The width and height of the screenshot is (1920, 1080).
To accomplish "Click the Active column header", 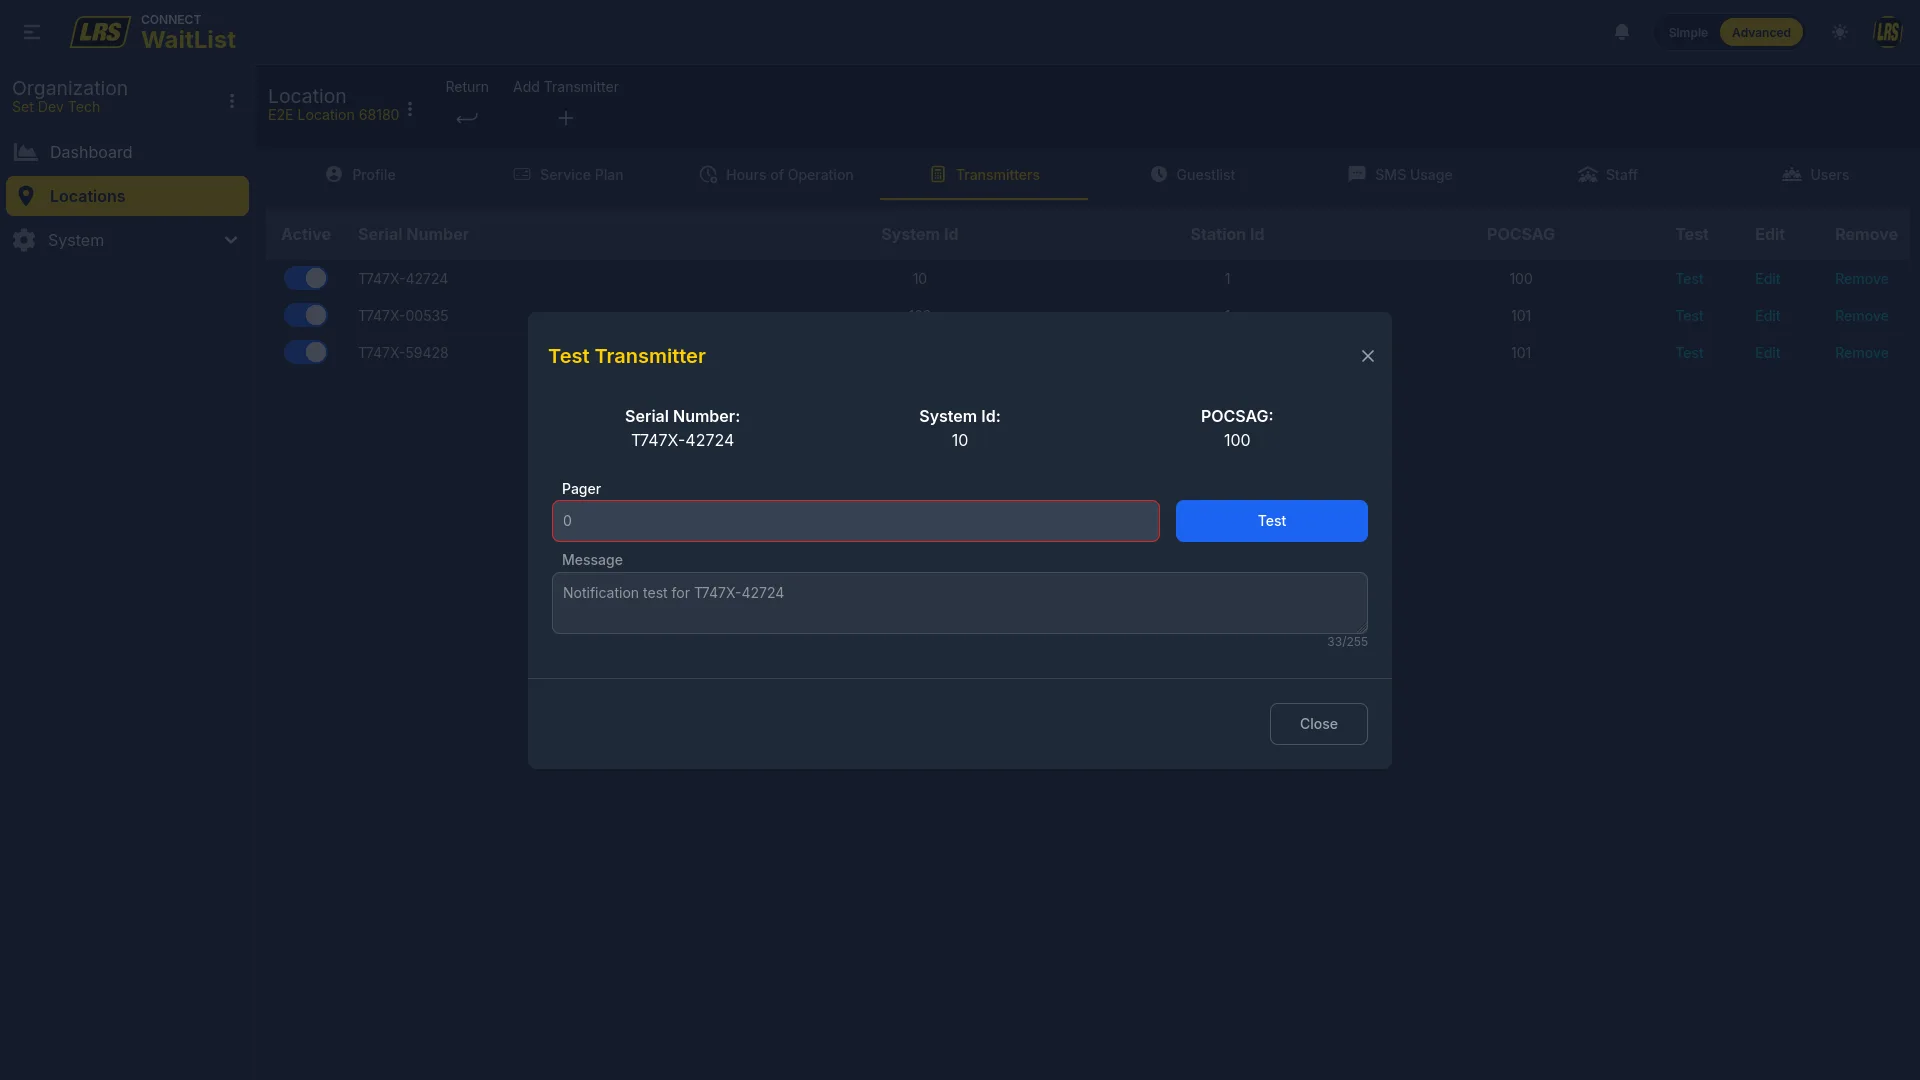I will coord(306,234).
